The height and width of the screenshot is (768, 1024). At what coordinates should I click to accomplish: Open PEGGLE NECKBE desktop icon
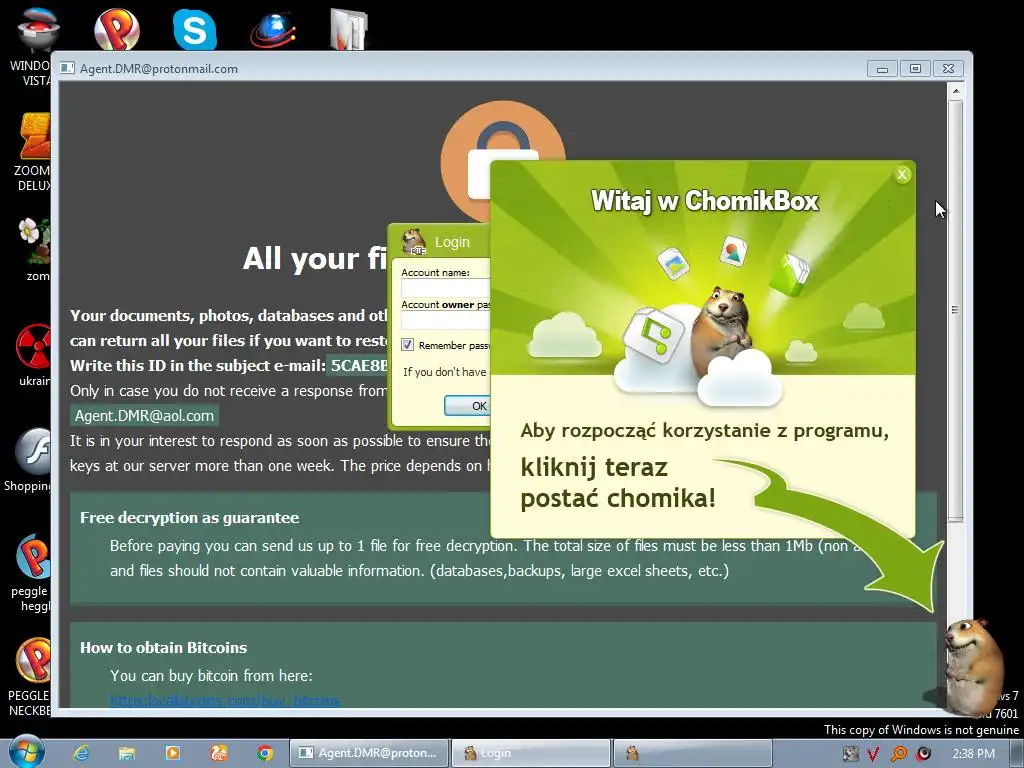[x=31, y=677]
